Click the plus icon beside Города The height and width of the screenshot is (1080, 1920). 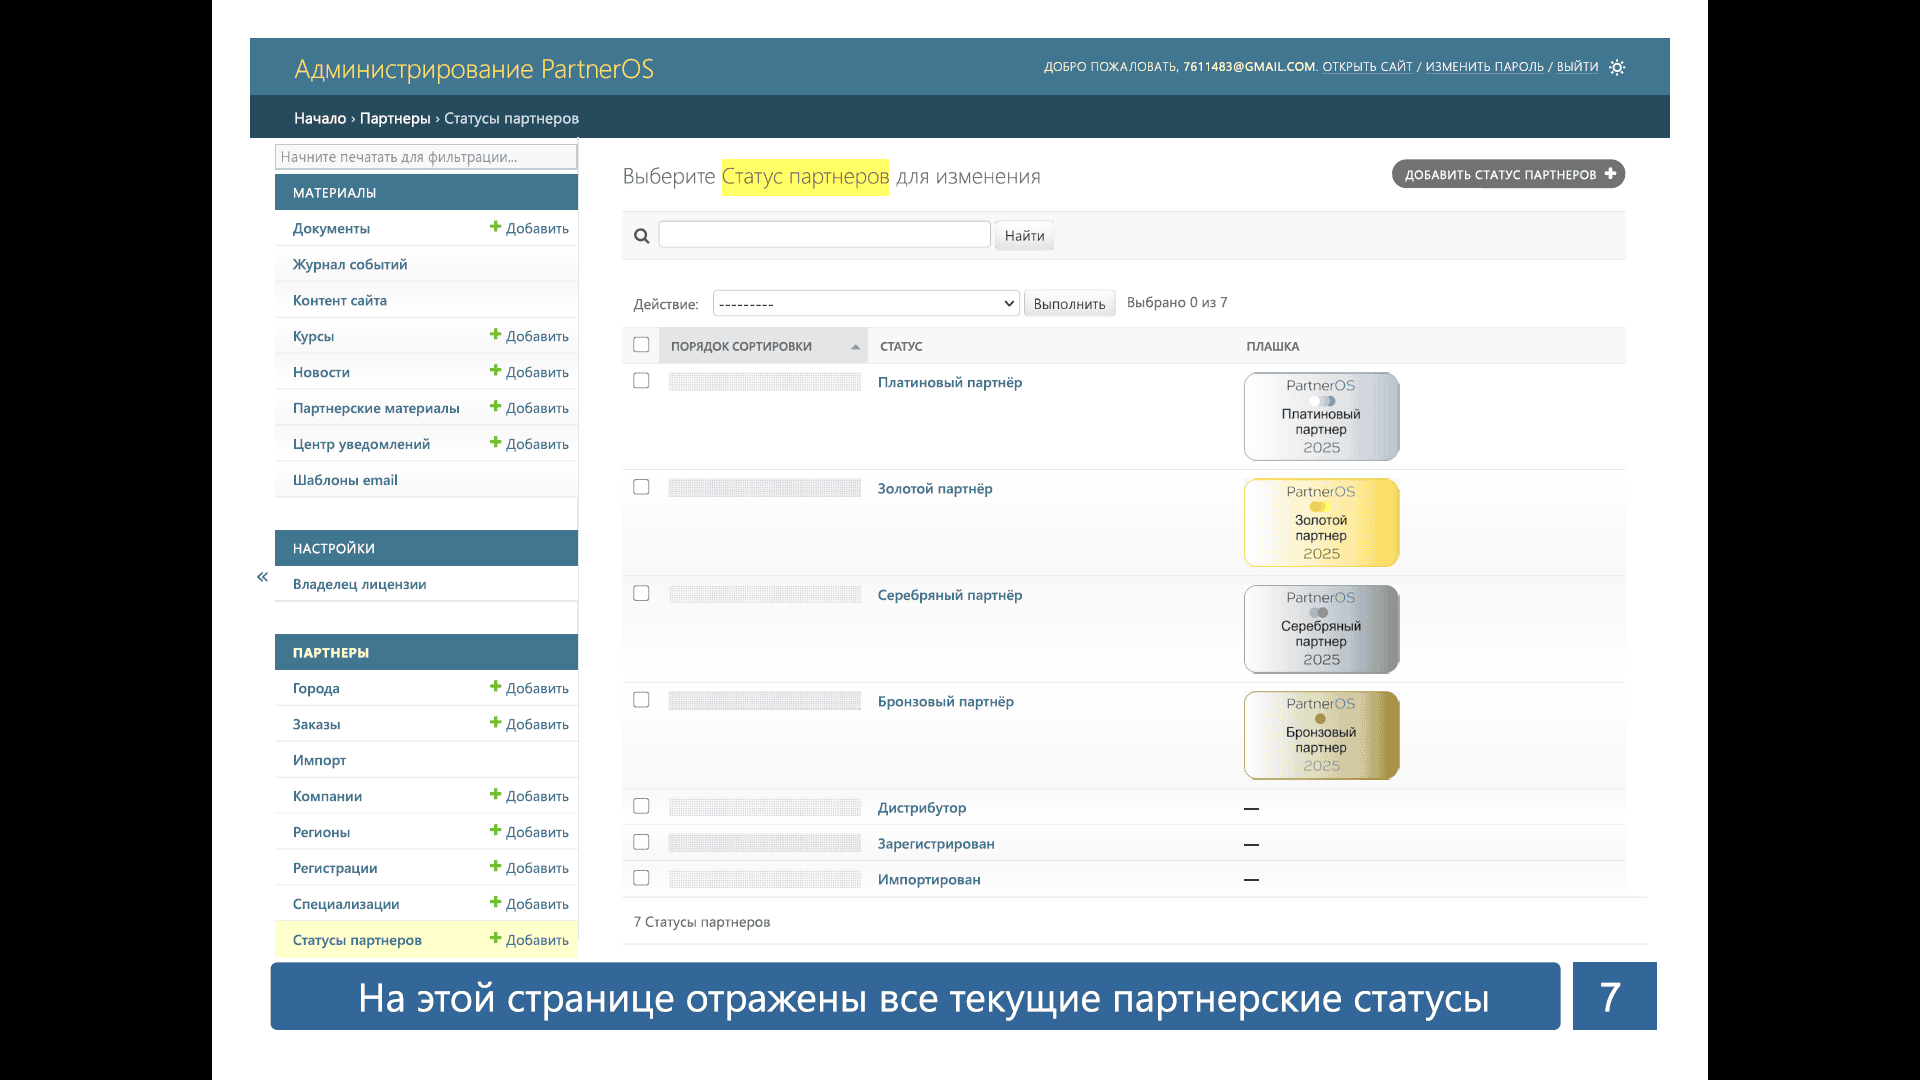click(495, 687)
